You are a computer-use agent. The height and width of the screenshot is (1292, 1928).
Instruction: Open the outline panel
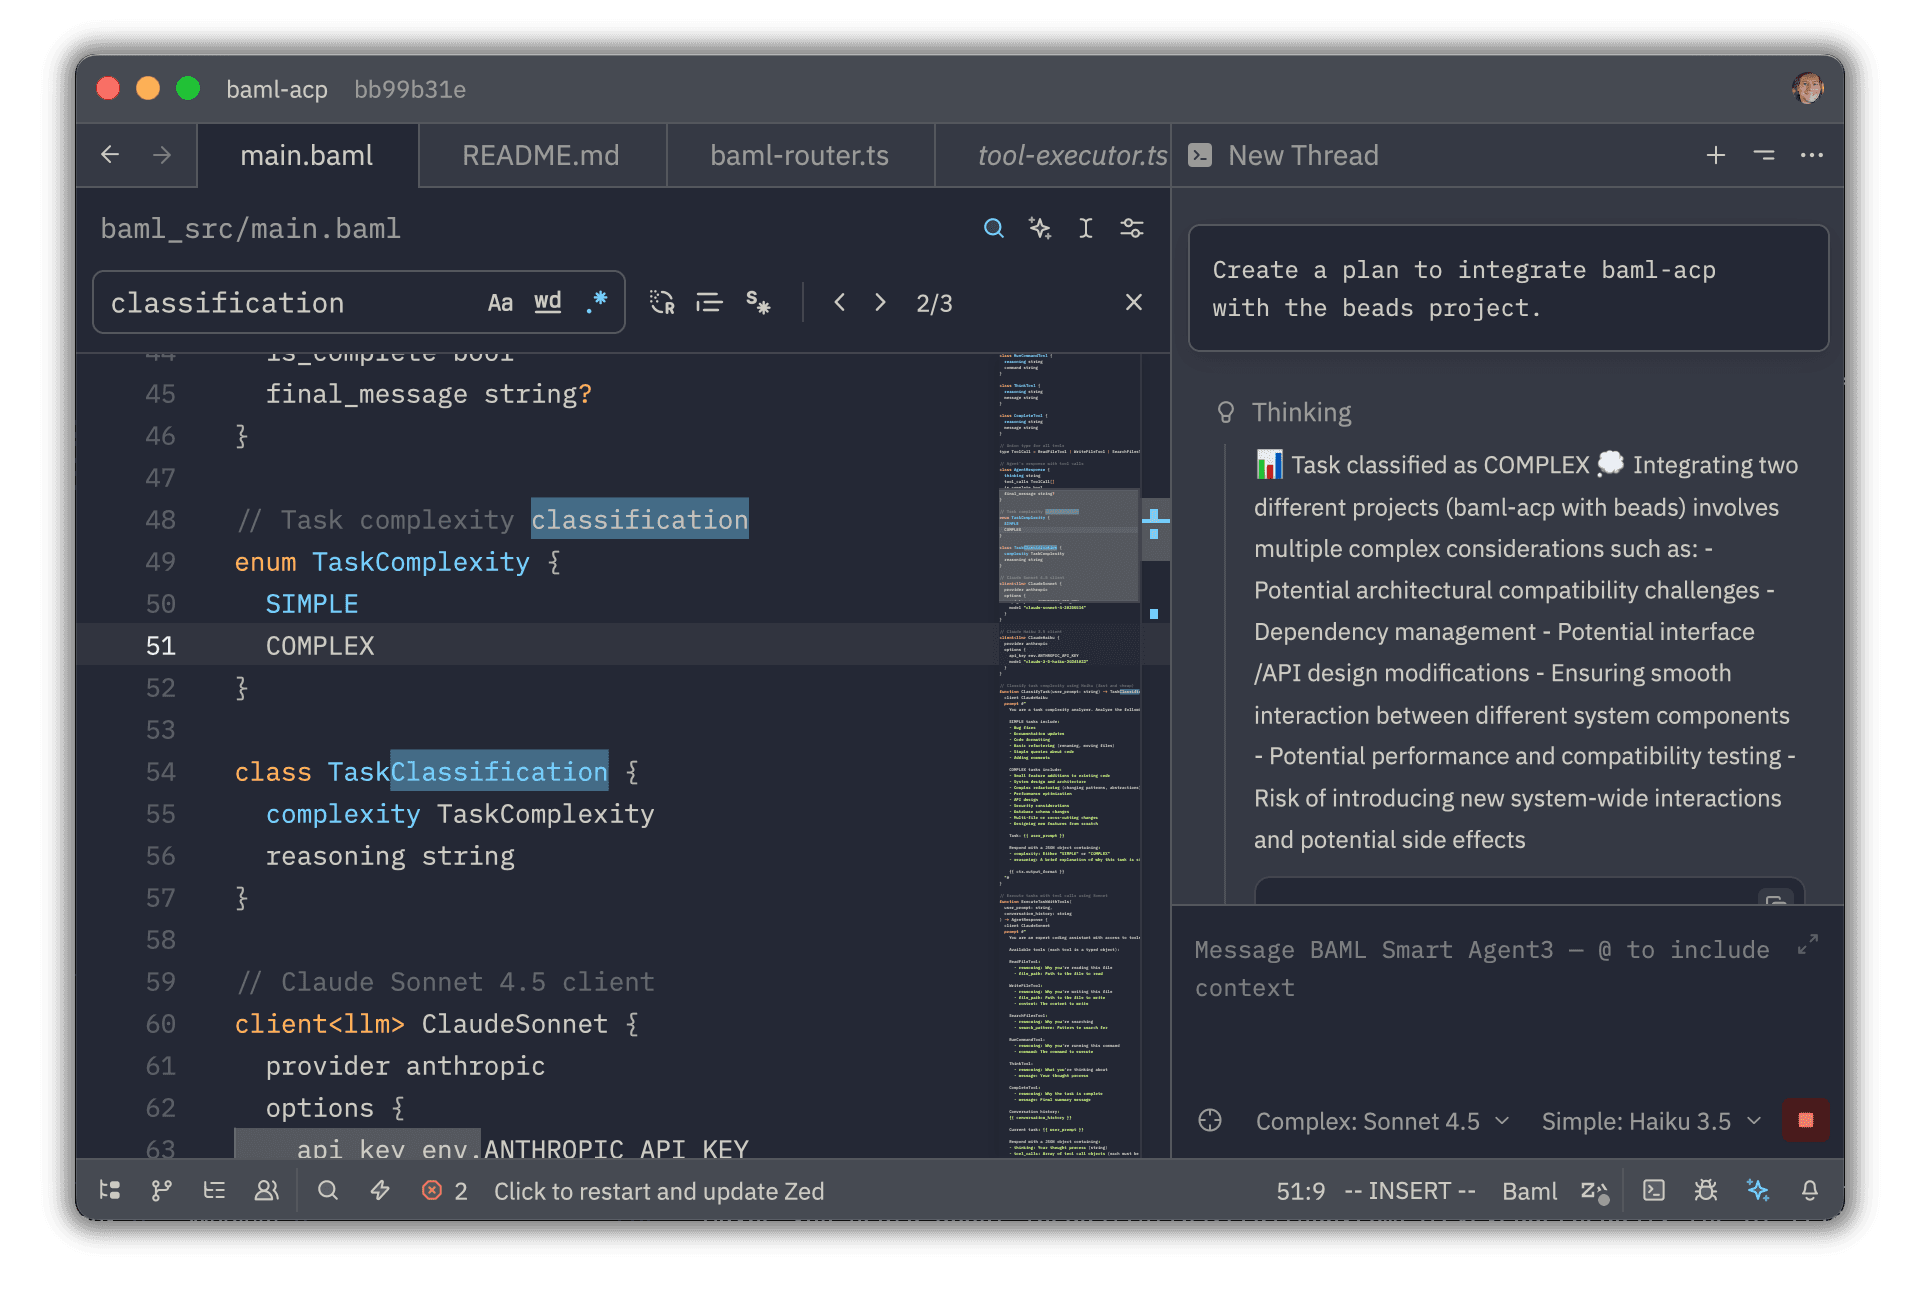coord(214,1190)
